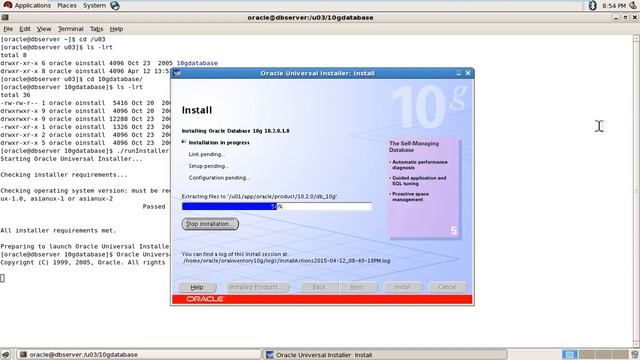Click the GNOME foot logo icon

coord(7,5)
